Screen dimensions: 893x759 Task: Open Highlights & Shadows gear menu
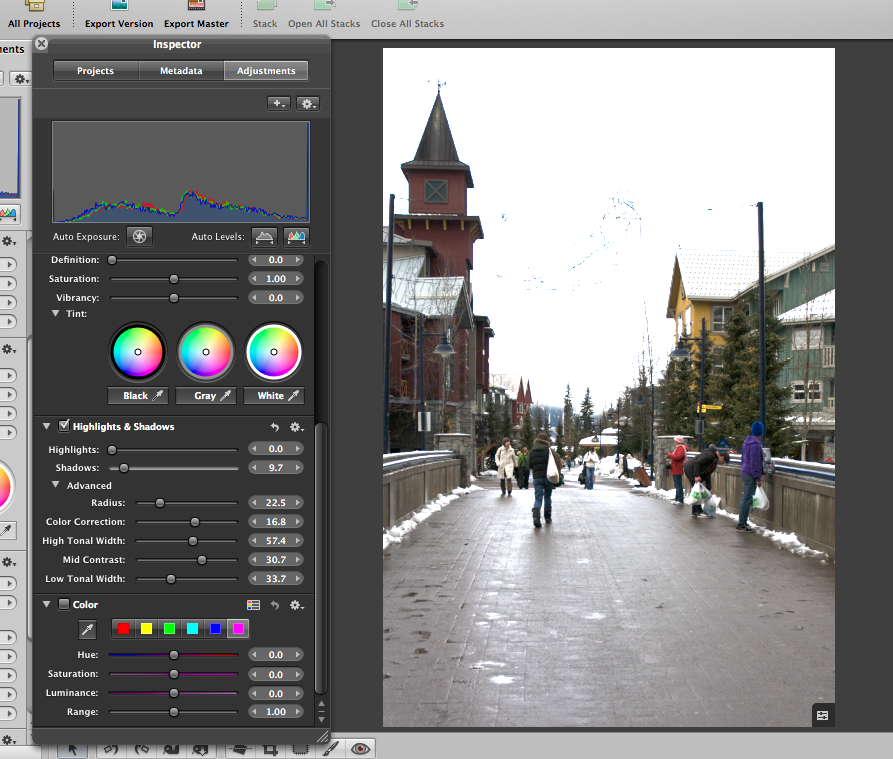coord(297,427)
